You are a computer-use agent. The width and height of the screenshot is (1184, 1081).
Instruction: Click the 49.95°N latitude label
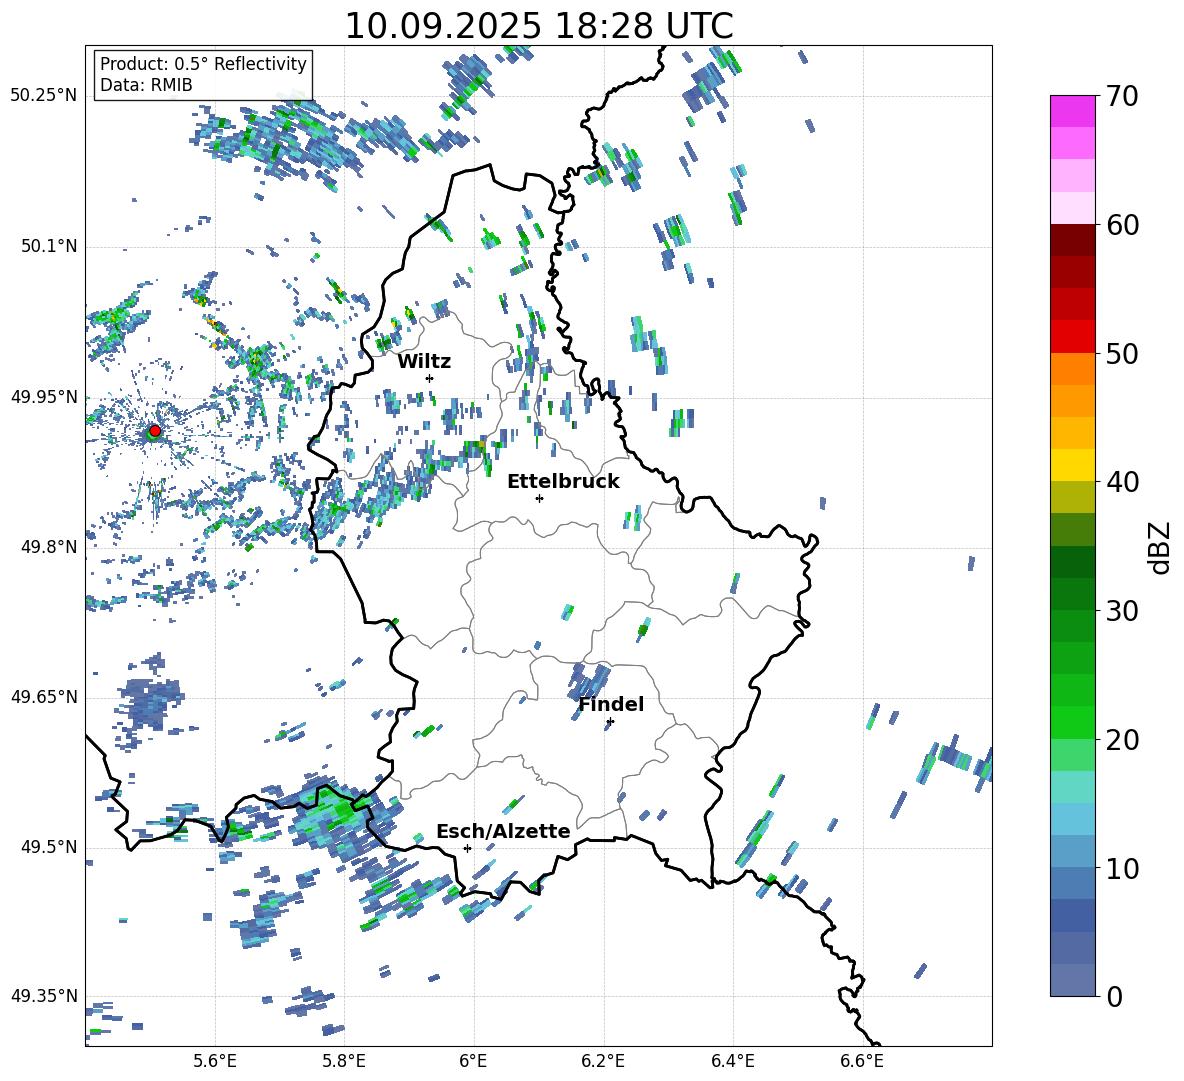44,397
